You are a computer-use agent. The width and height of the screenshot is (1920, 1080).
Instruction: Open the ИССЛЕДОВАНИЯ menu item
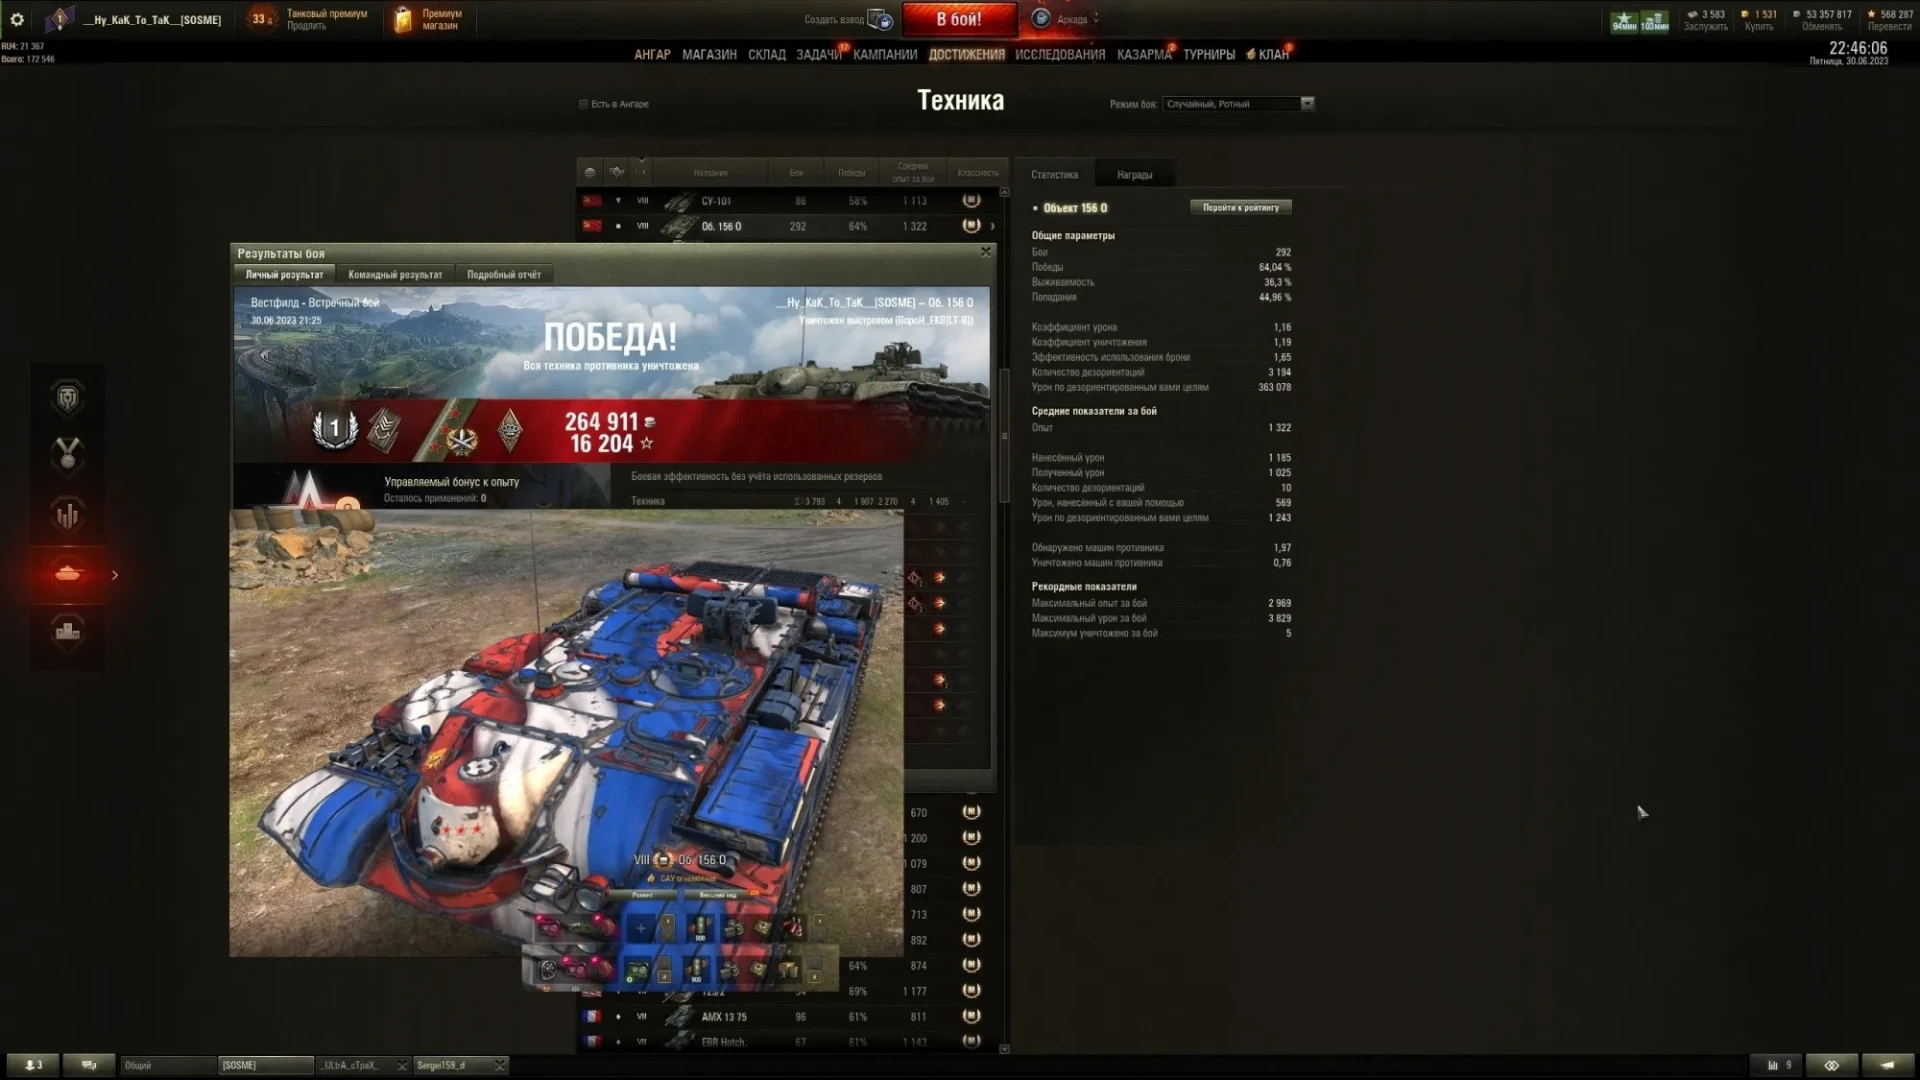pos(1059,55)
